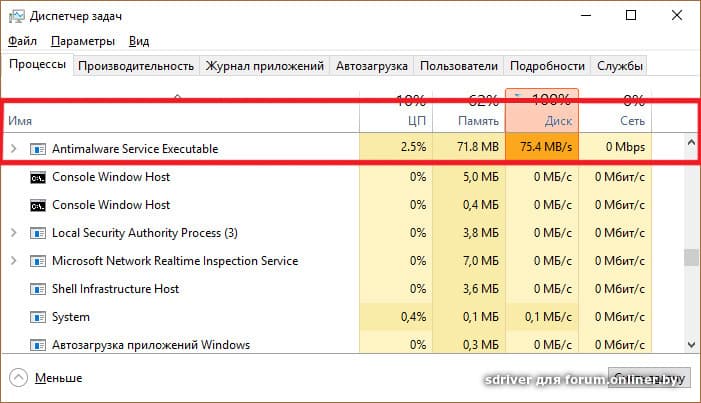Select the Автозагрузка приложений Windows process row

(150, 345)
